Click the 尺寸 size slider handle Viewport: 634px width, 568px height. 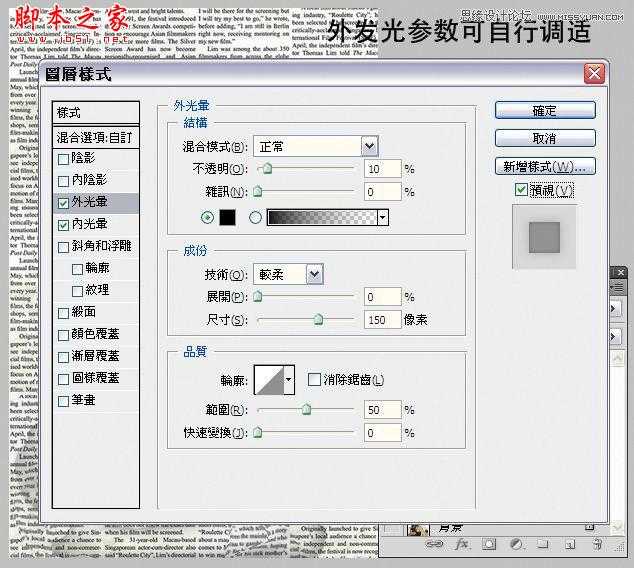click(x=319, y=319)
